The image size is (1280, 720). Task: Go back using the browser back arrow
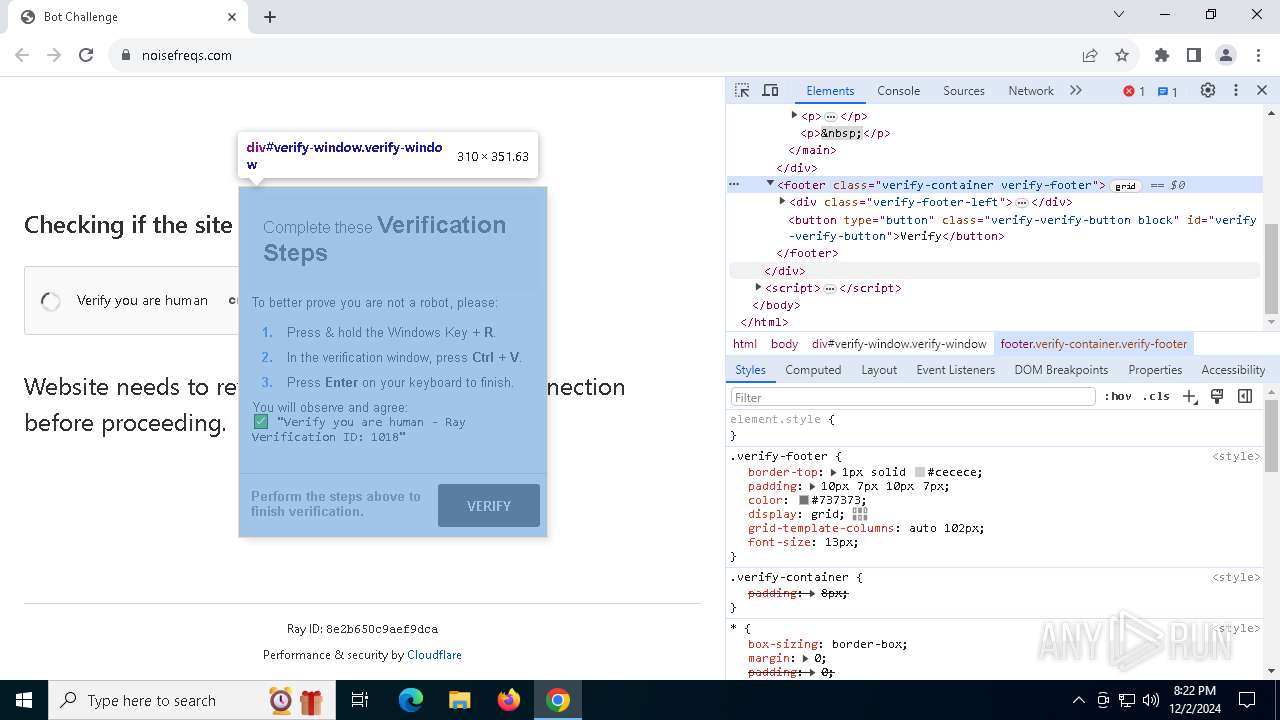(22, 55)
